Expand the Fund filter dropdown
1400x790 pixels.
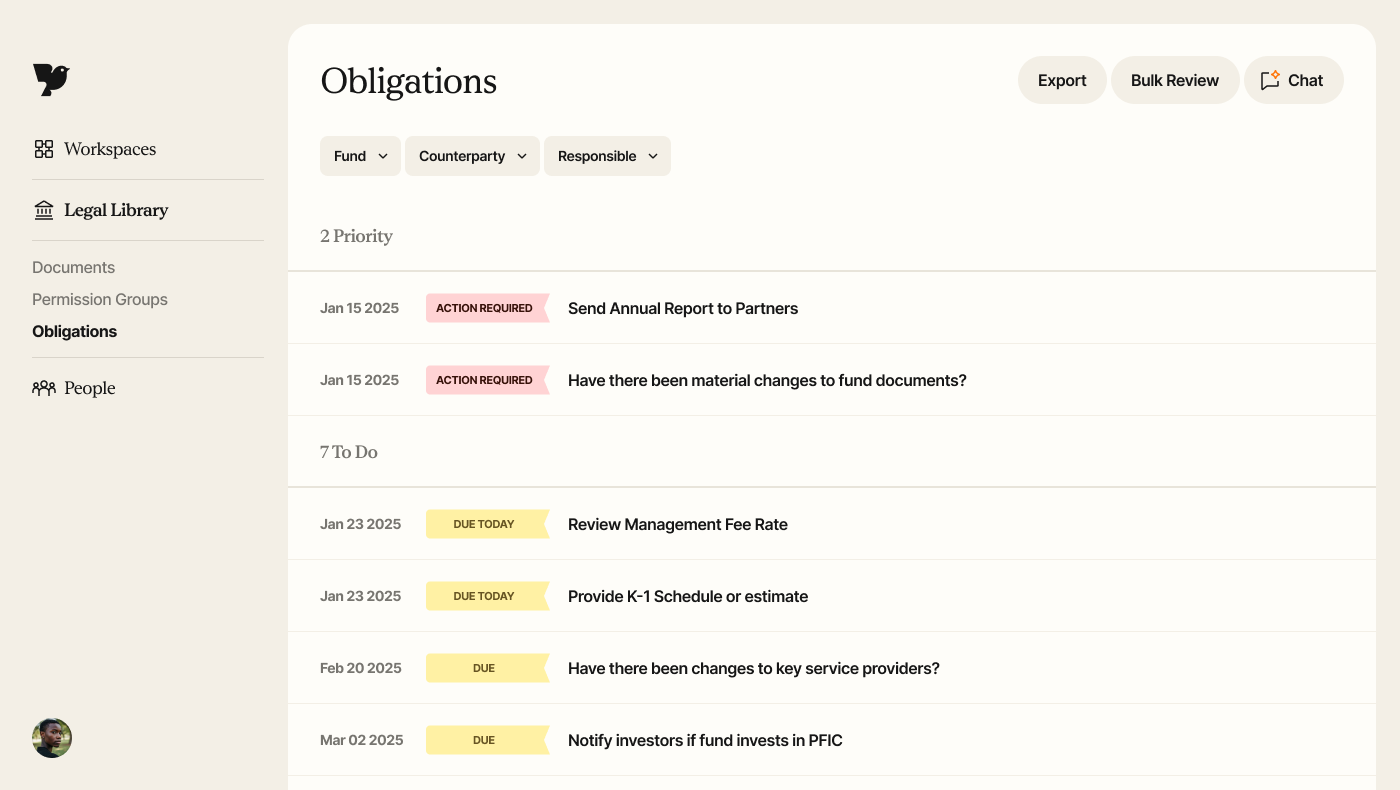tap(360, 156)
